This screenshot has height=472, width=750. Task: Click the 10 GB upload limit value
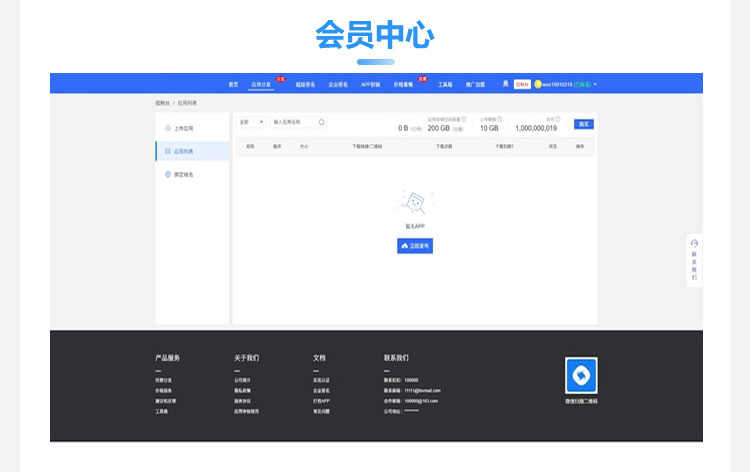click(489, 128)
